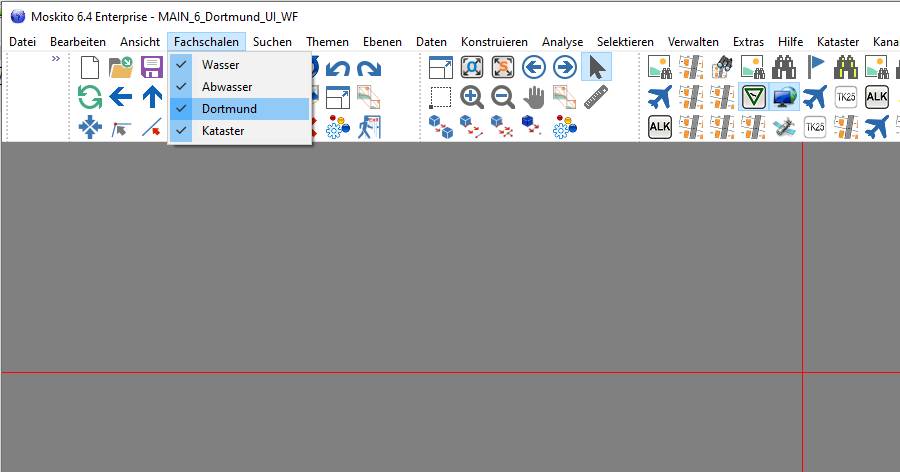900x472 pixels.
Task: Click the satellite icon in toolbar
Action: pyautogui.click(x=785, y=127)
